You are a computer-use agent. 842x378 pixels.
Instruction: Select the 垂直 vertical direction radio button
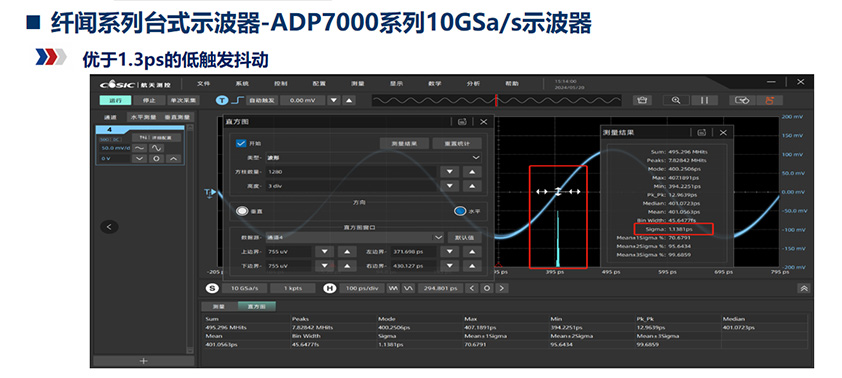pos(242,212)
